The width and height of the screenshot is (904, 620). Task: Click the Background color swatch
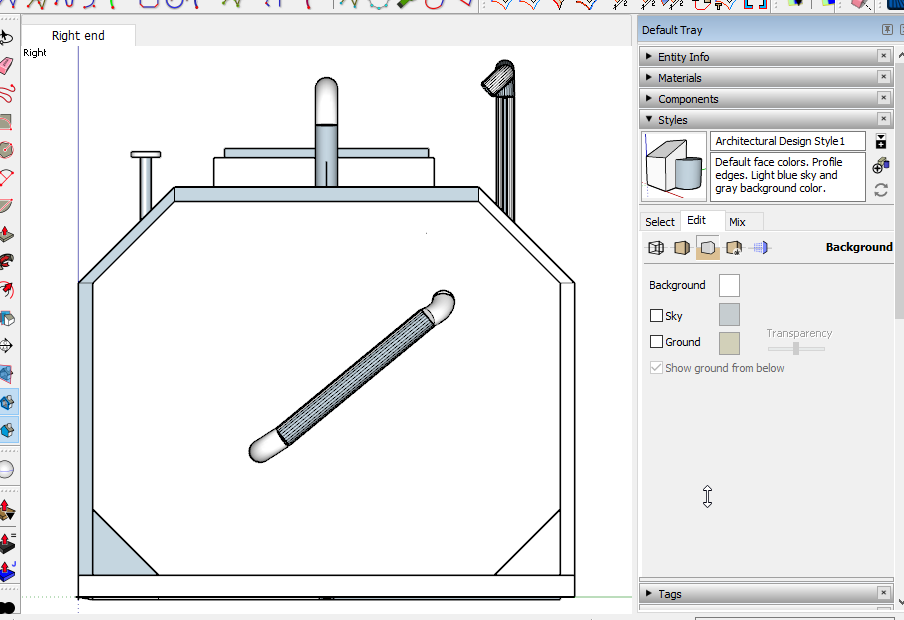point(729,286)
